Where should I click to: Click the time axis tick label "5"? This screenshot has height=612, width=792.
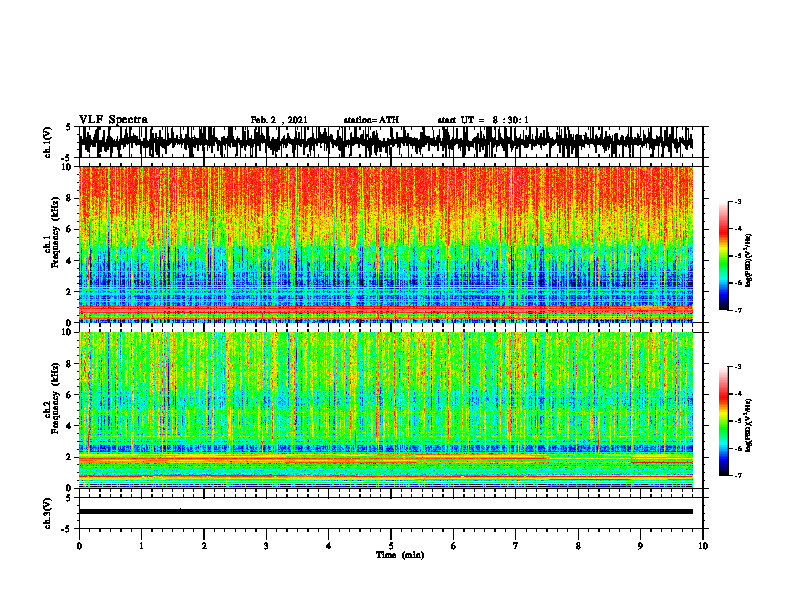coord(391,546)
